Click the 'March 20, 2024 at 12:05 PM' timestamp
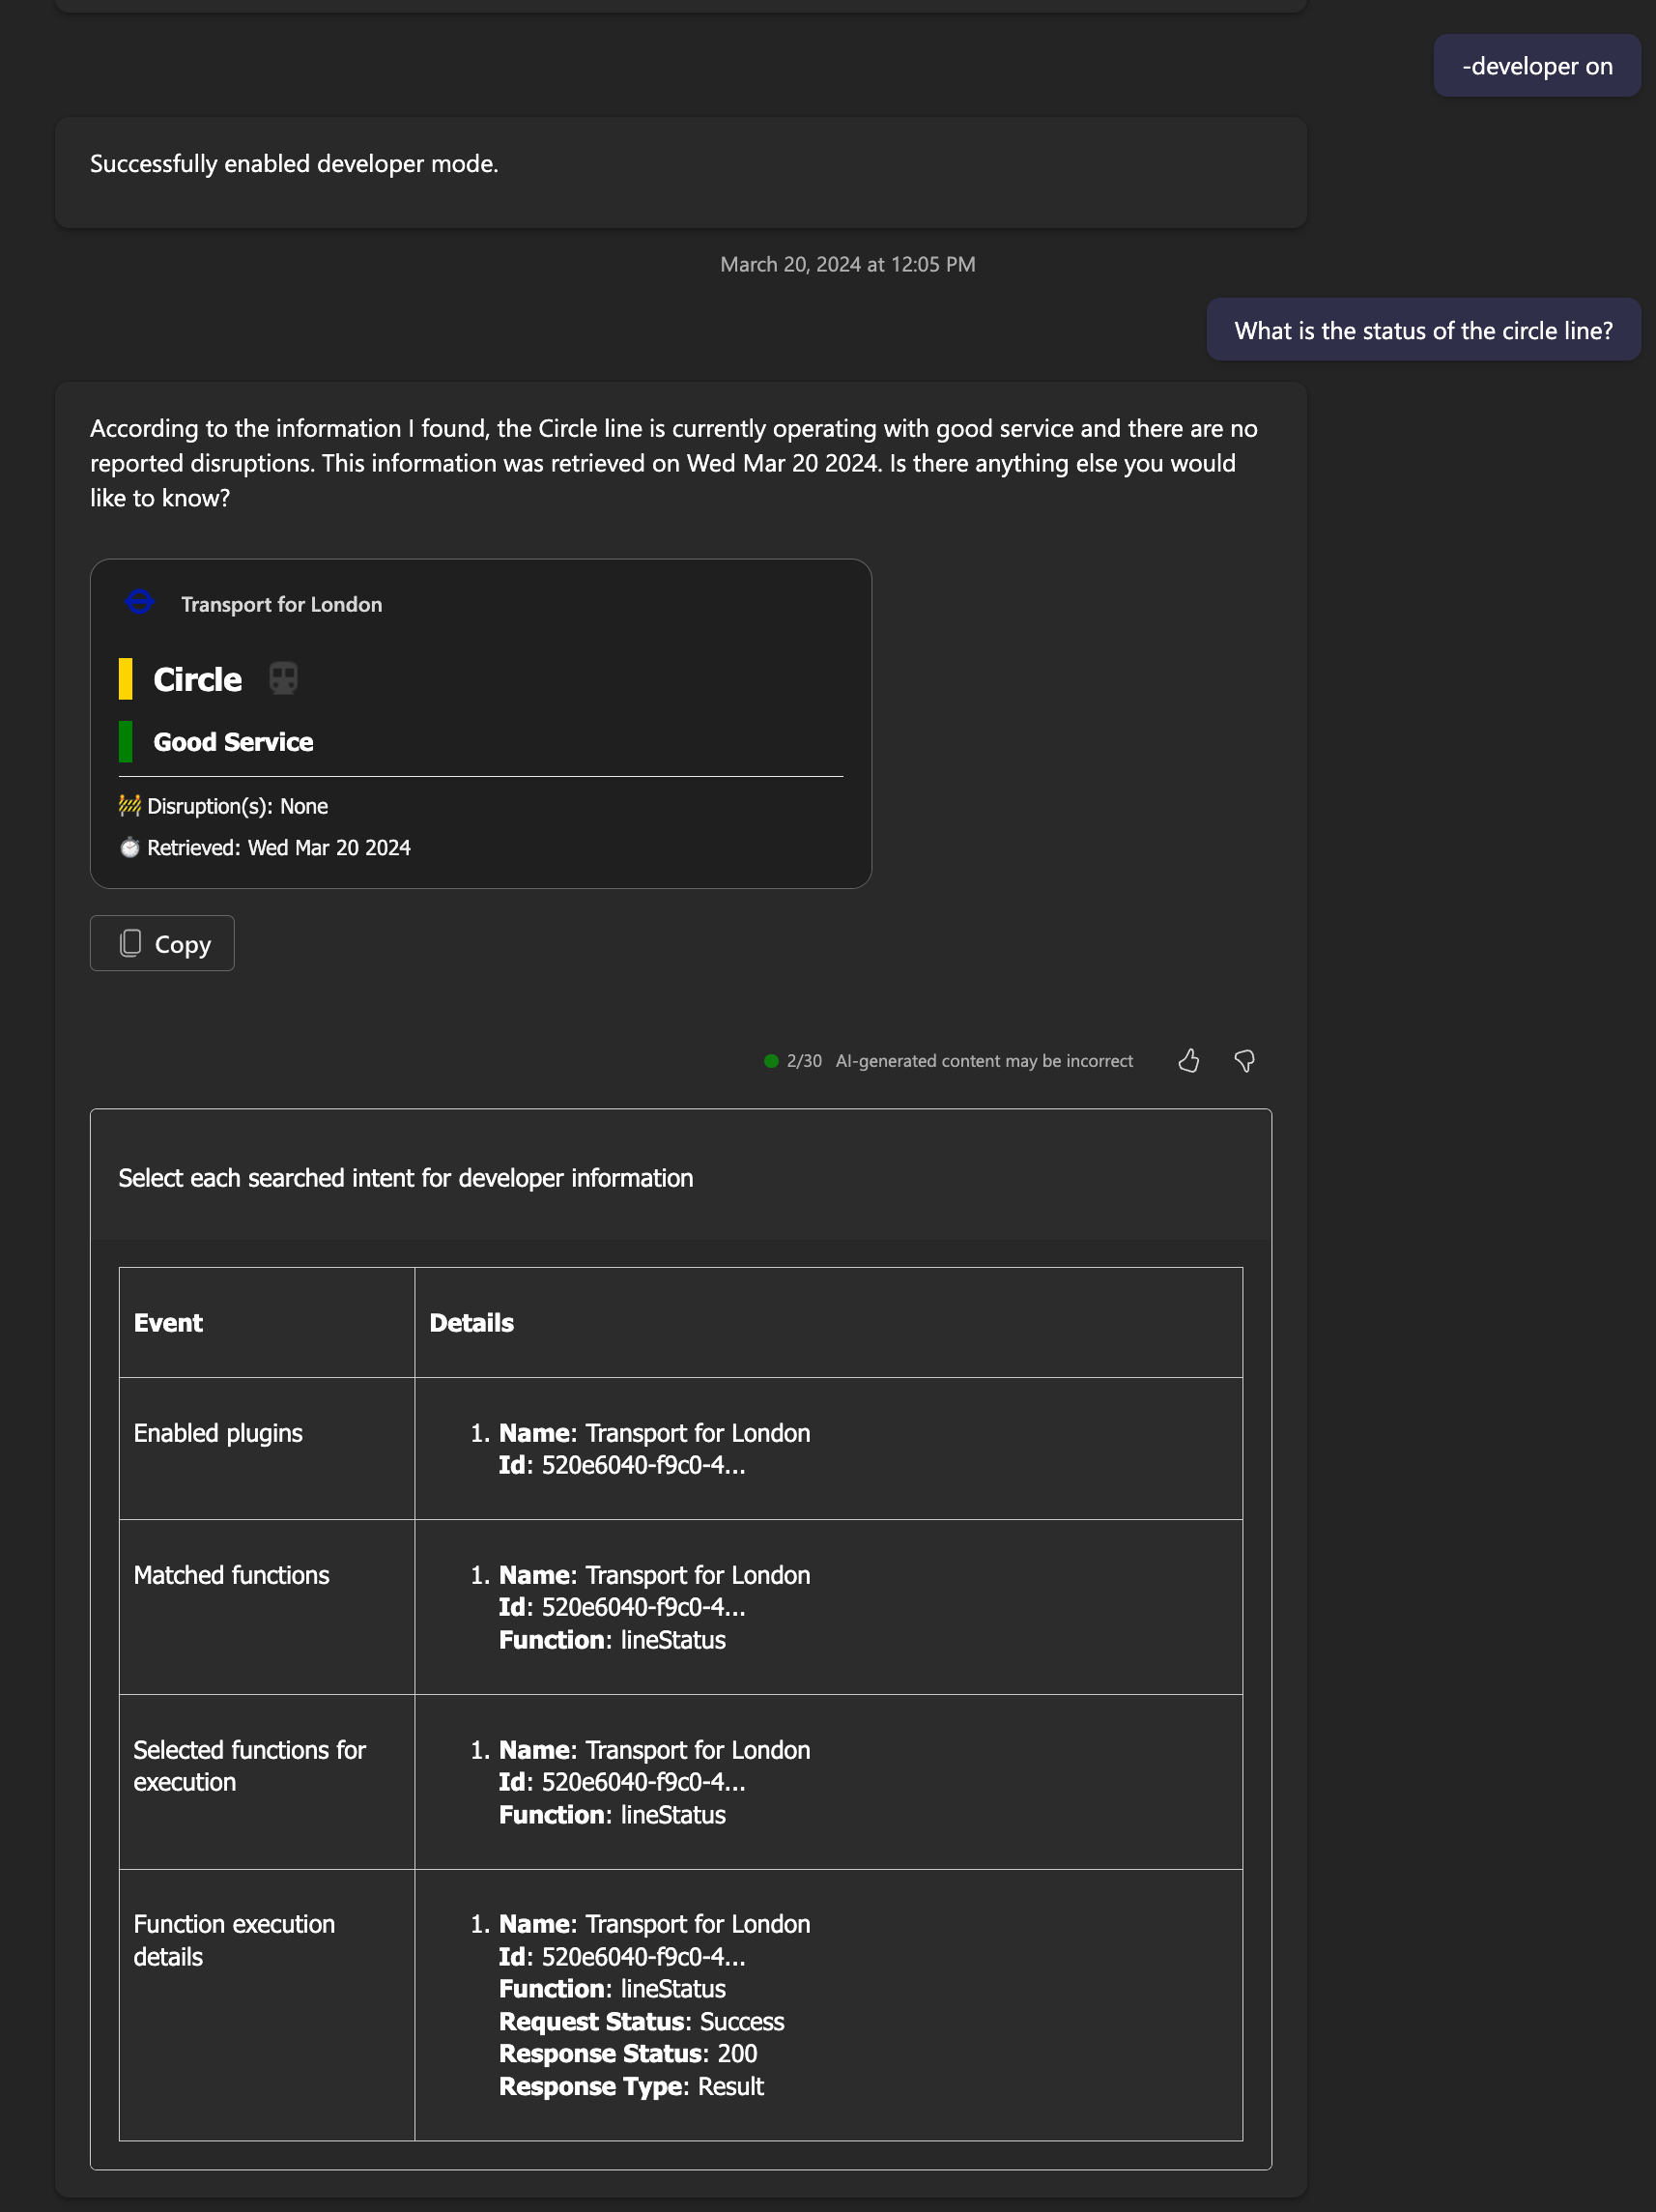This screenshot has width=1656, height=2212. [847, 264]
